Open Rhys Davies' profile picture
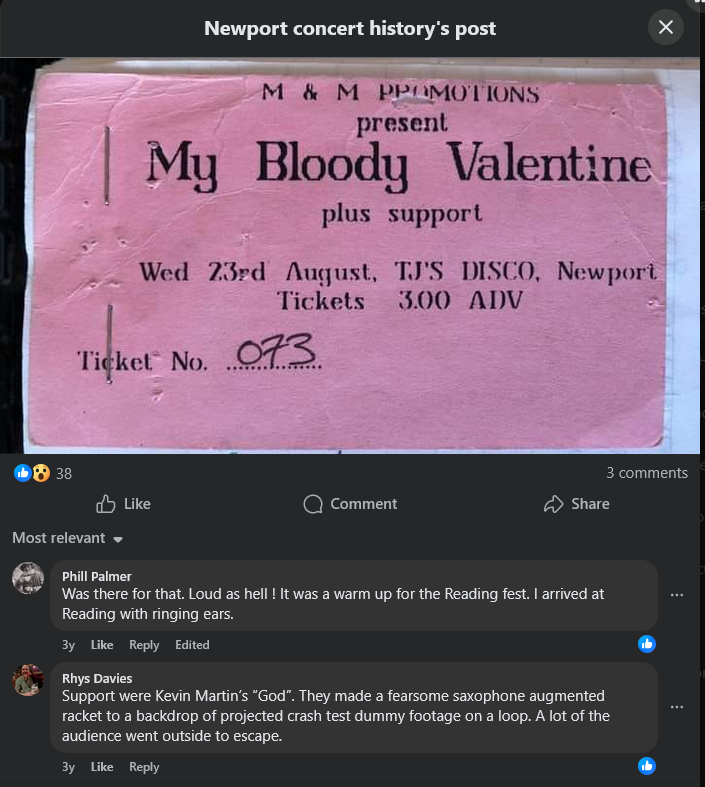This screenshot has height=787, width=705. [28, 680]
